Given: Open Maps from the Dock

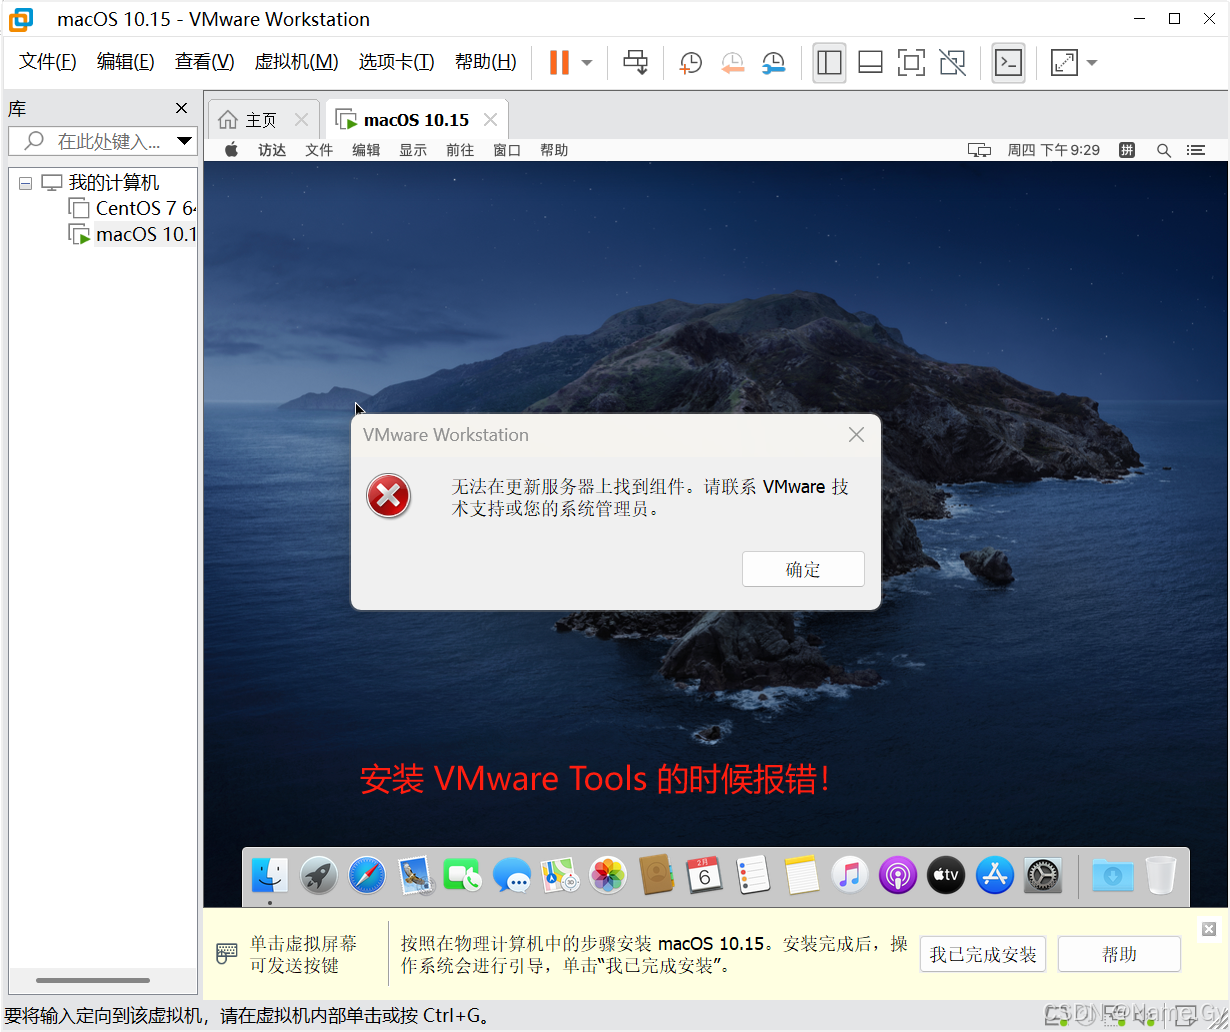Looking at the screenshot, I should pos(560,876).
